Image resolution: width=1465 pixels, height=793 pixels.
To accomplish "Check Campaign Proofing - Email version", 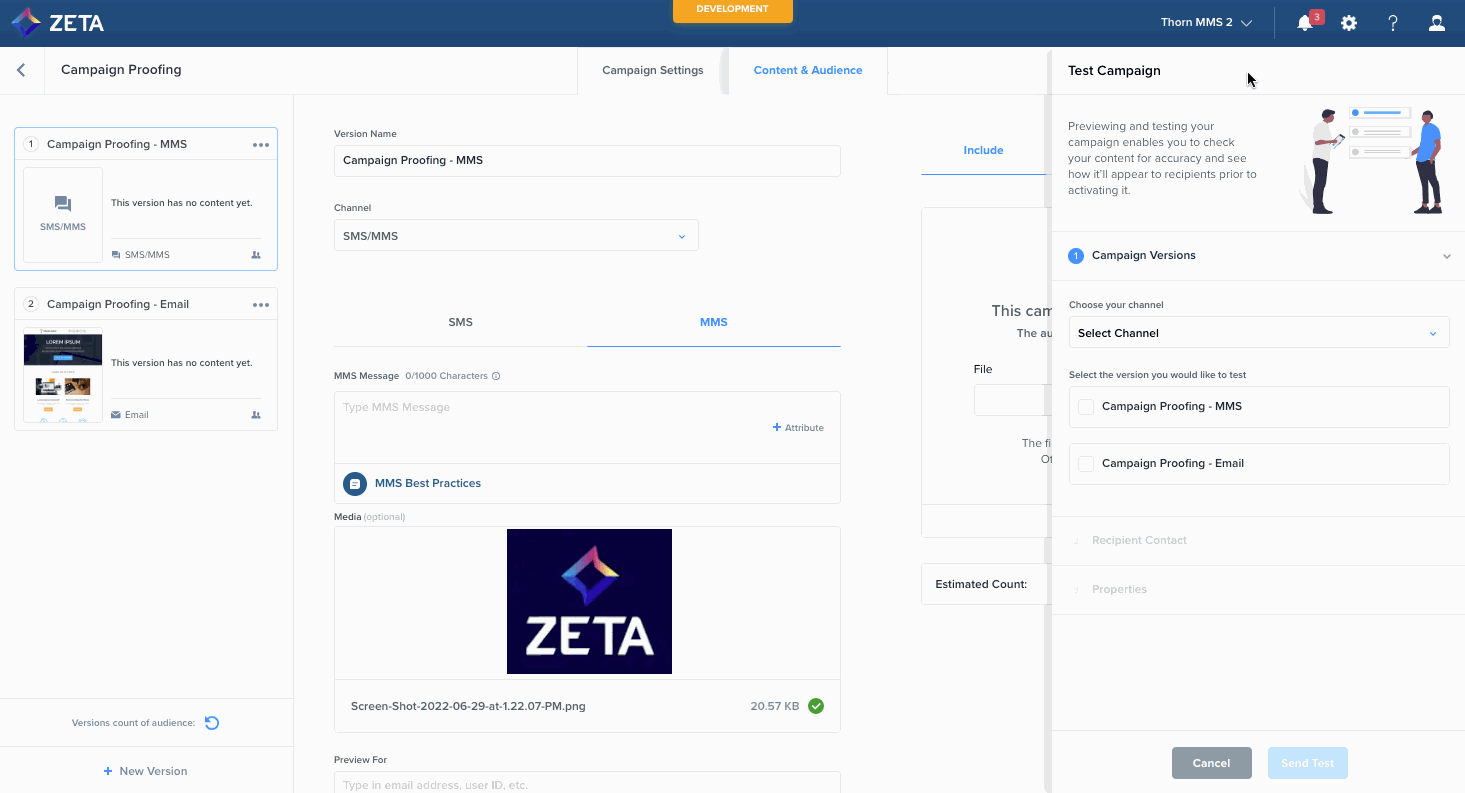I will pos(1086,464).
